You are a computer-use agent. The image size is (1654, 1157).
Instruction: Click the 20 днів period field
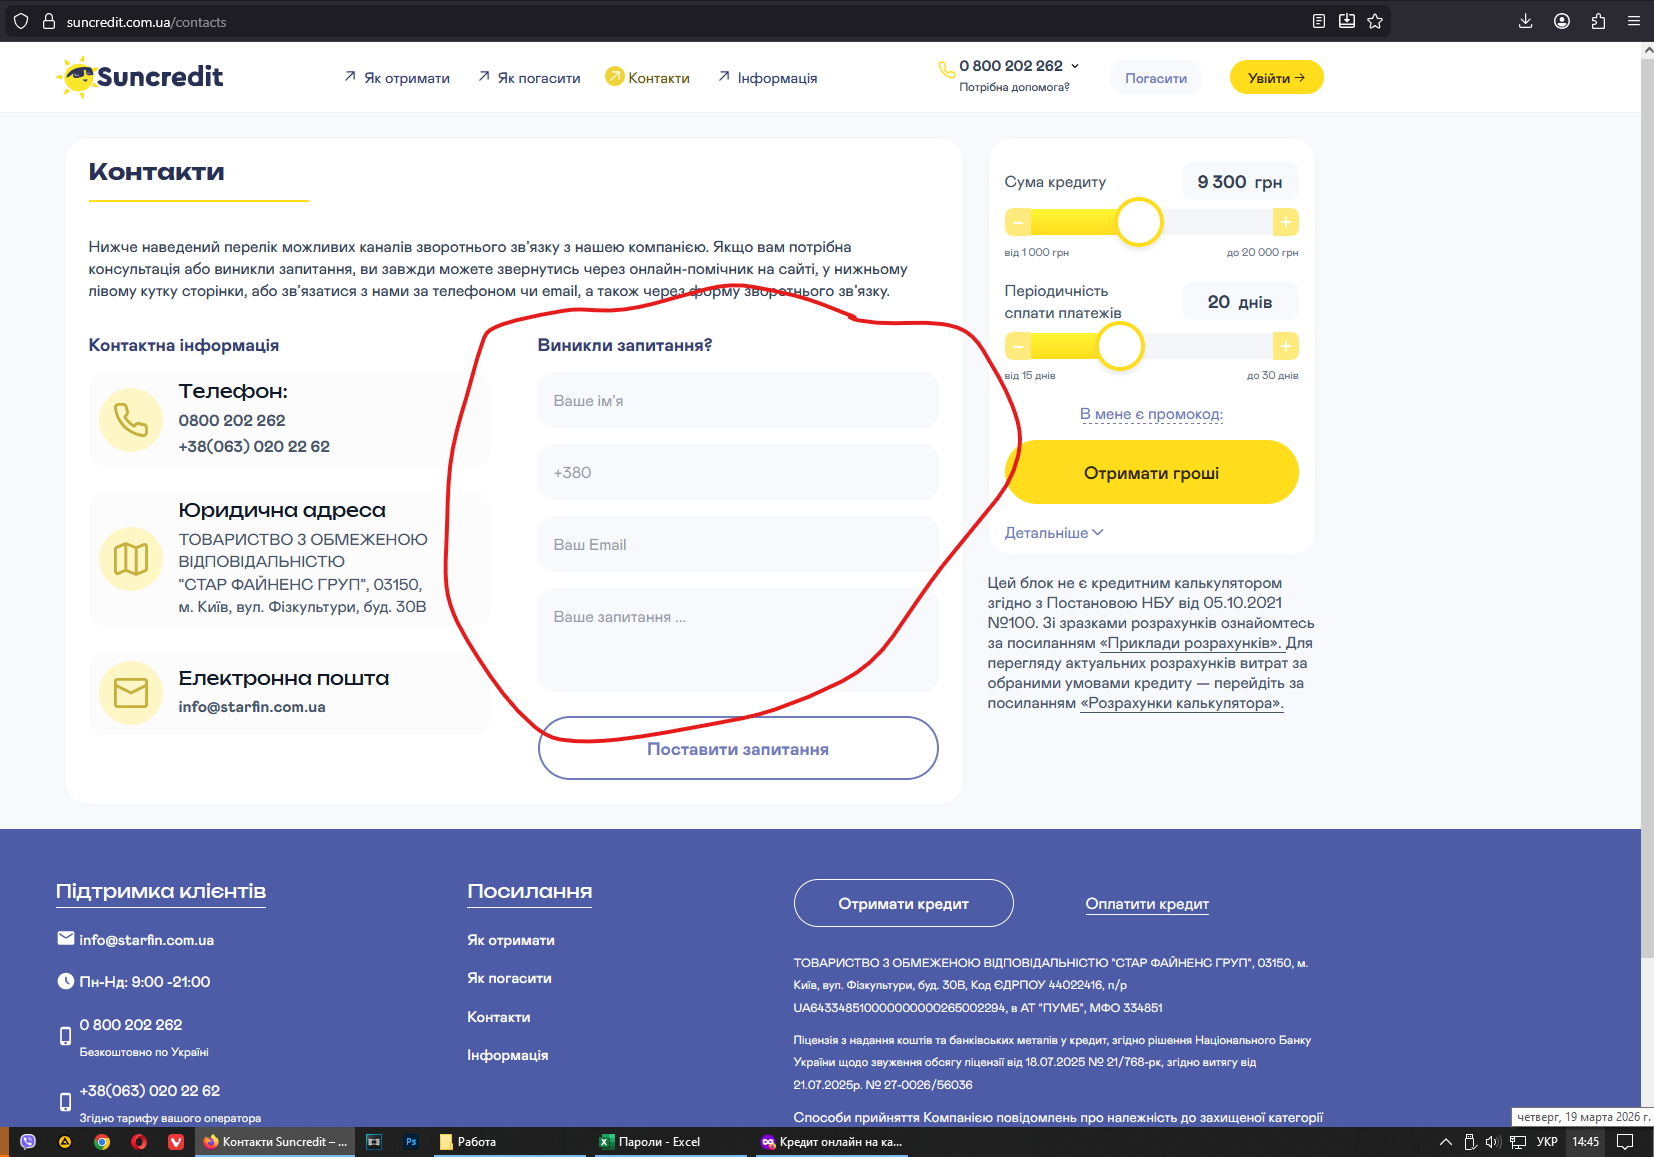click(1240, 302)
